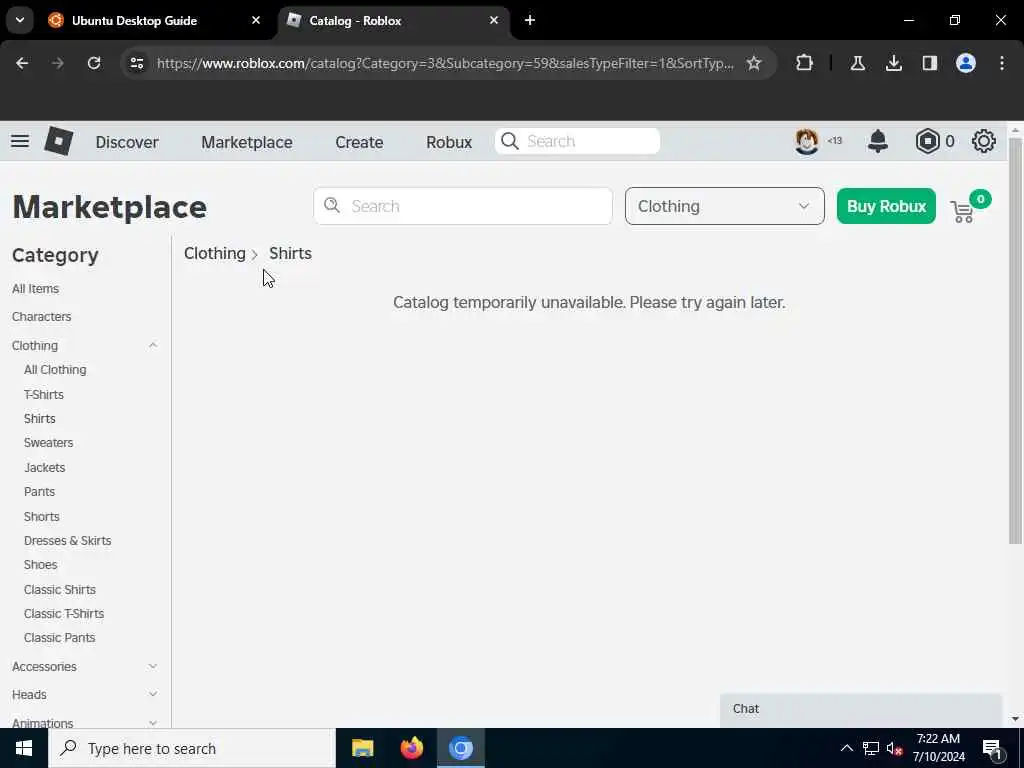Open the Marketplace nav item
Viewport: 1024px width, 768px height.
pos(247,142)
